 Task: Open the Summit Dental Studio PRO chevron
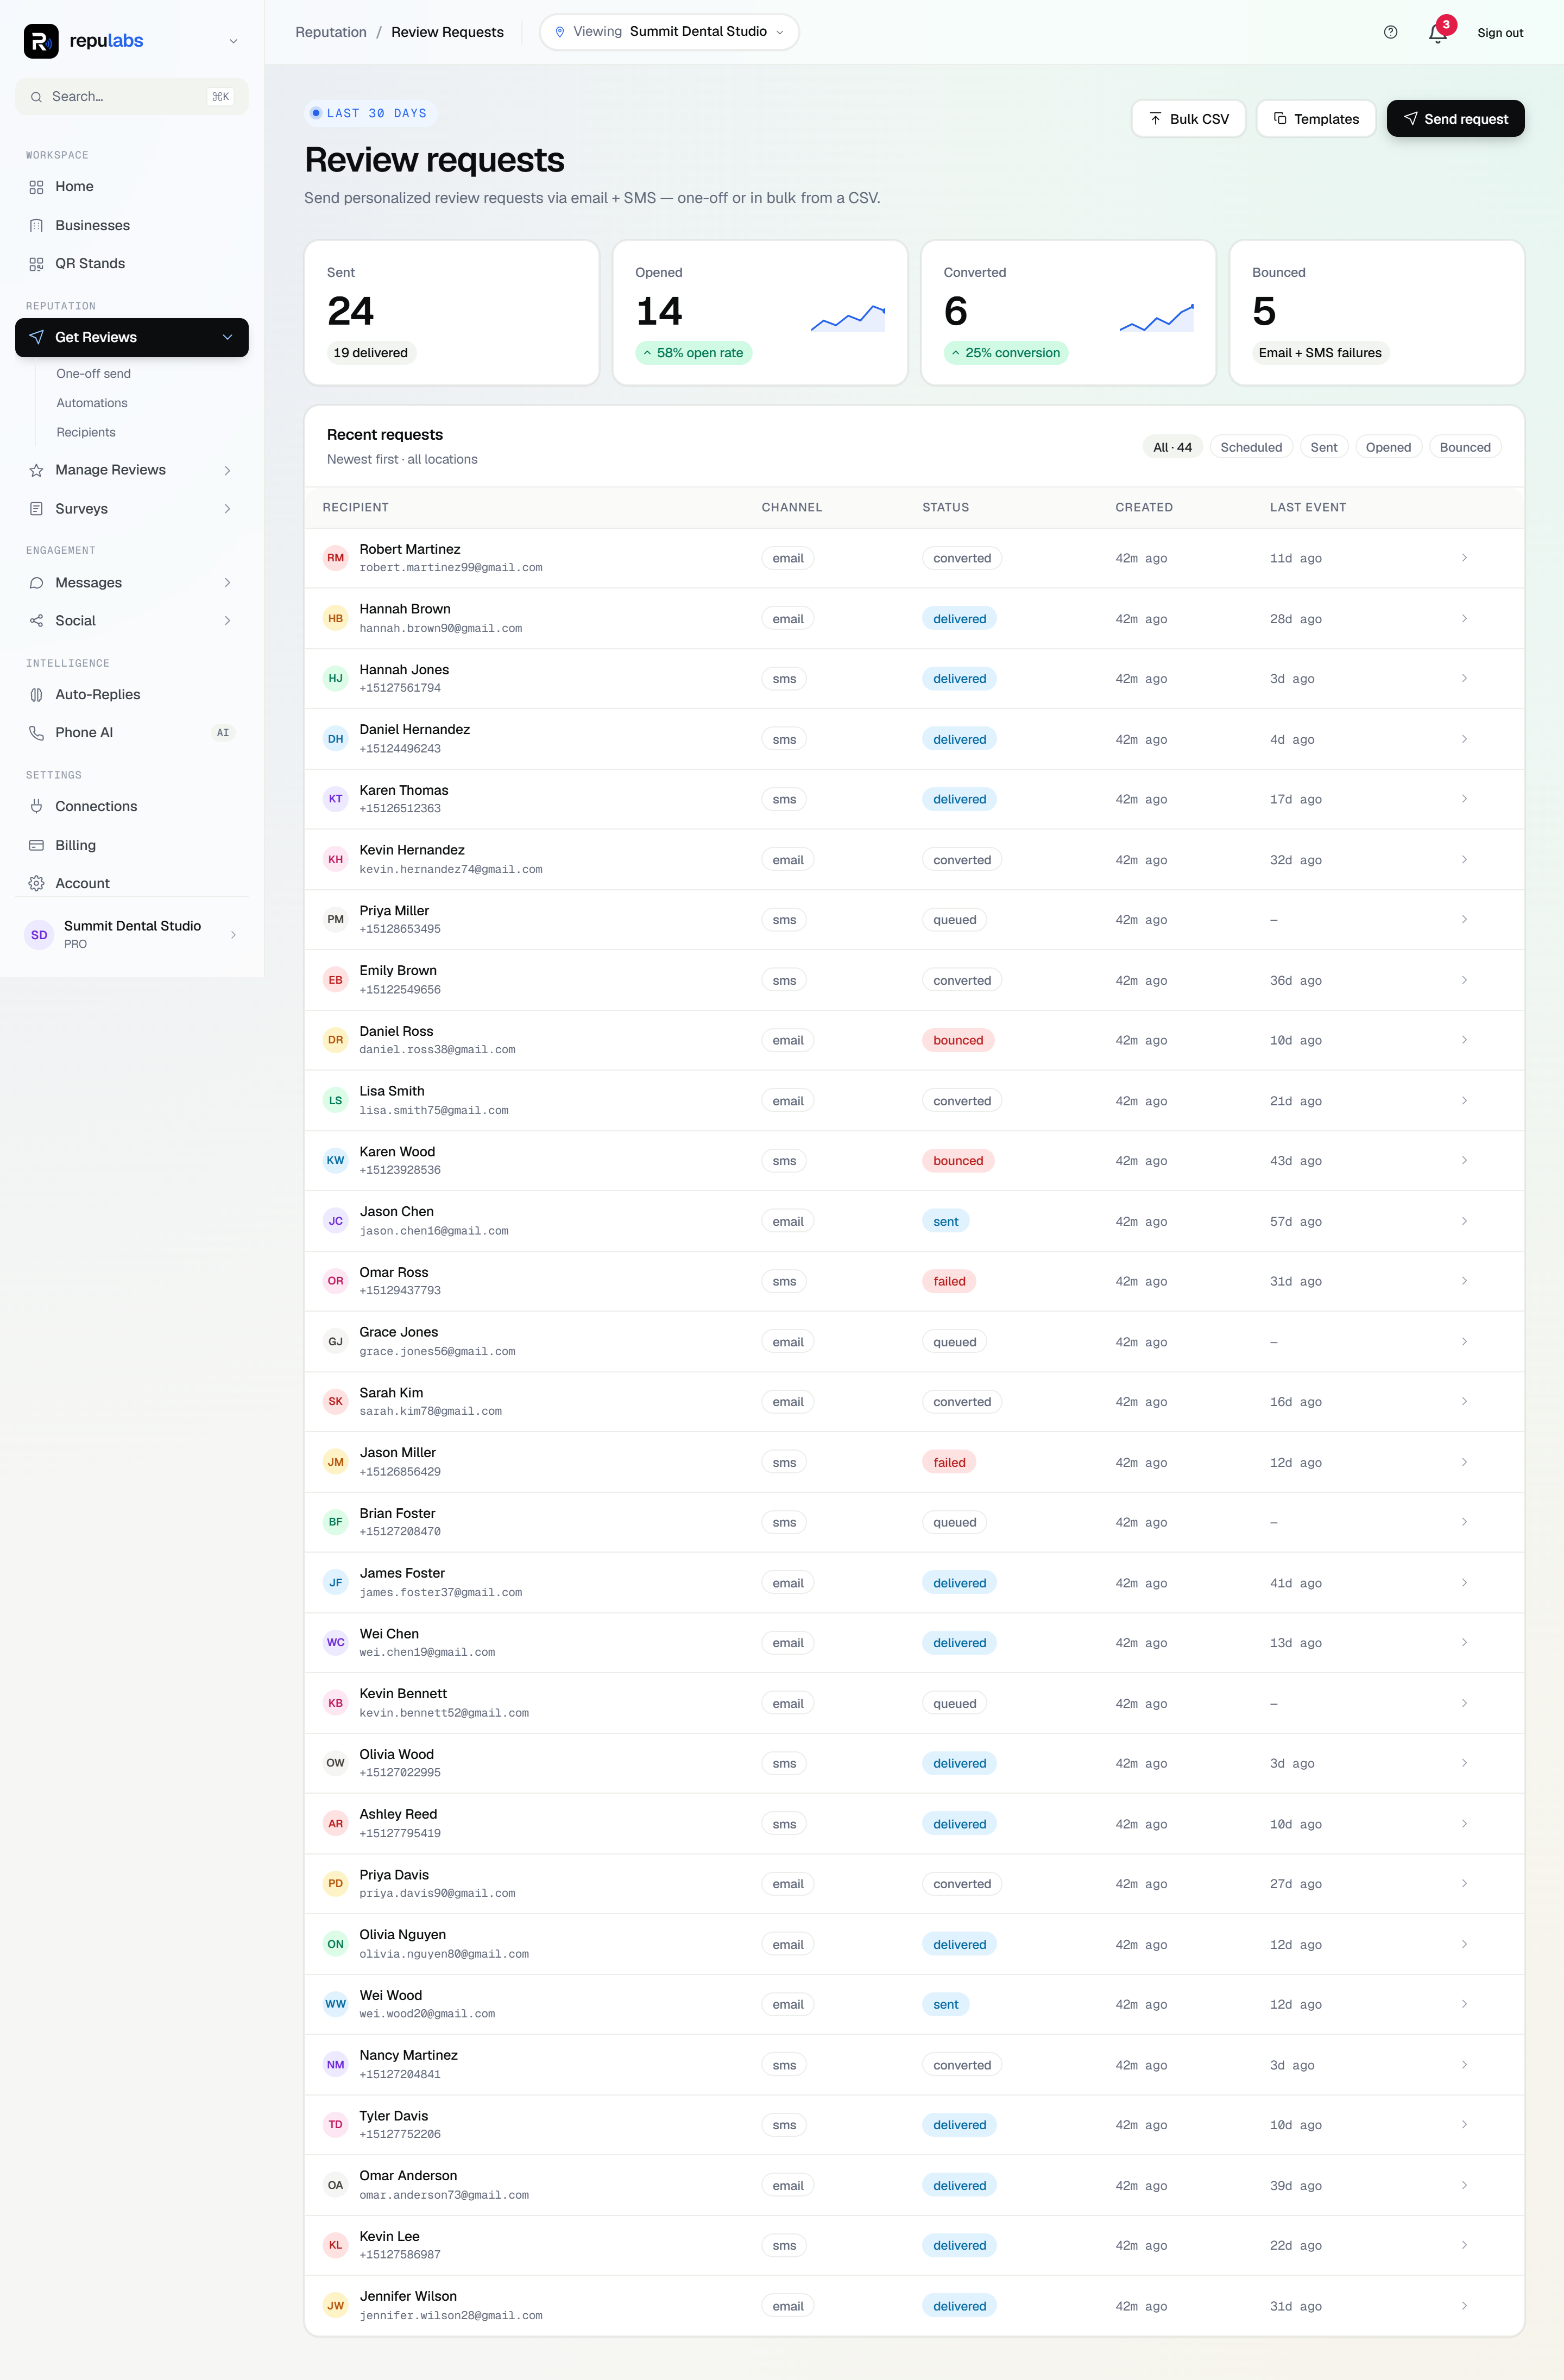coord(233,935)
